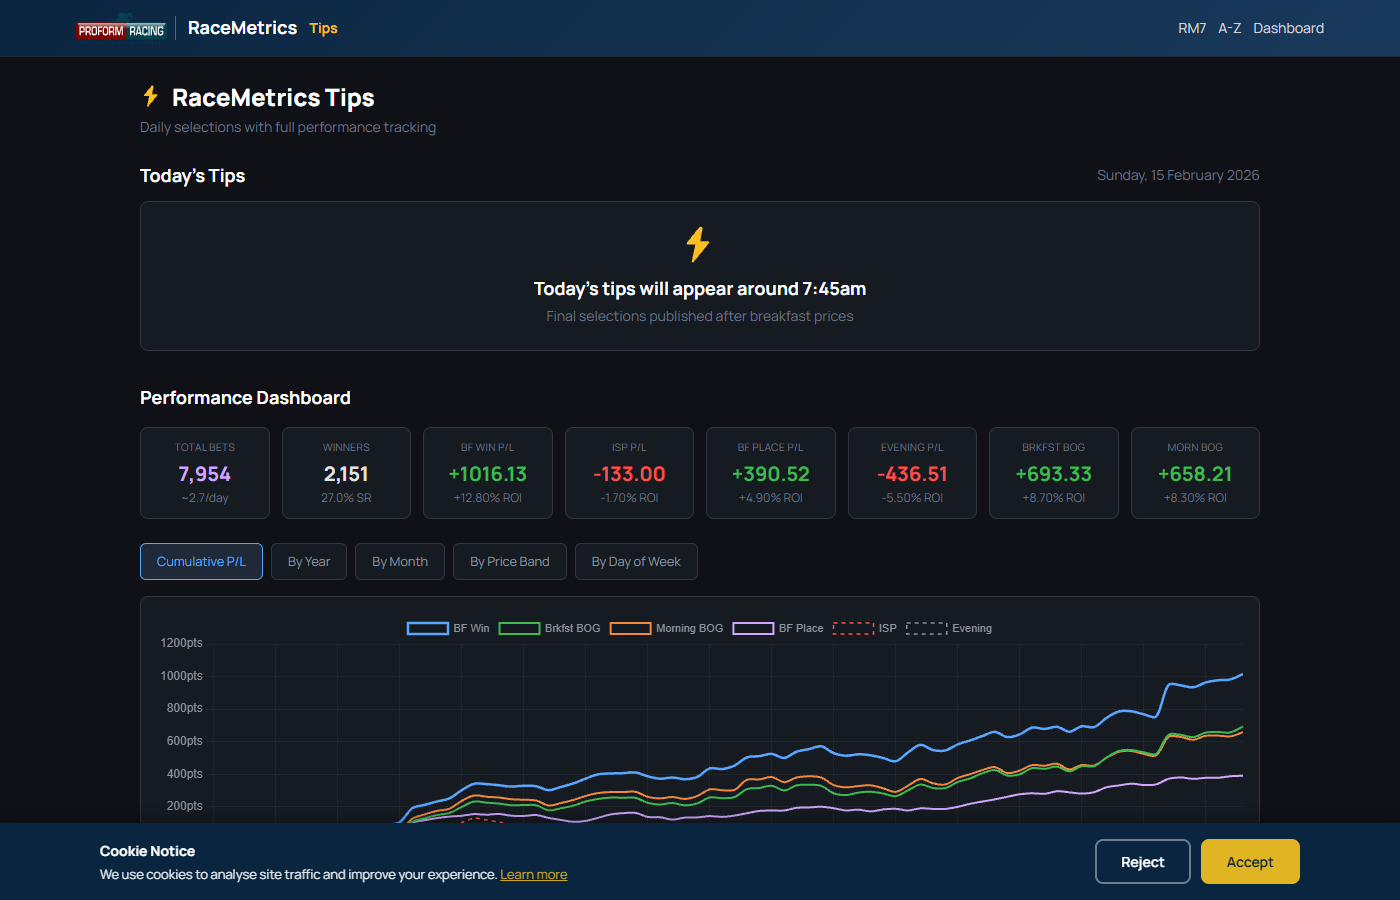Open the Learn more link
The height and width of the screenshot is (900, 1400).
pos(533,874)
